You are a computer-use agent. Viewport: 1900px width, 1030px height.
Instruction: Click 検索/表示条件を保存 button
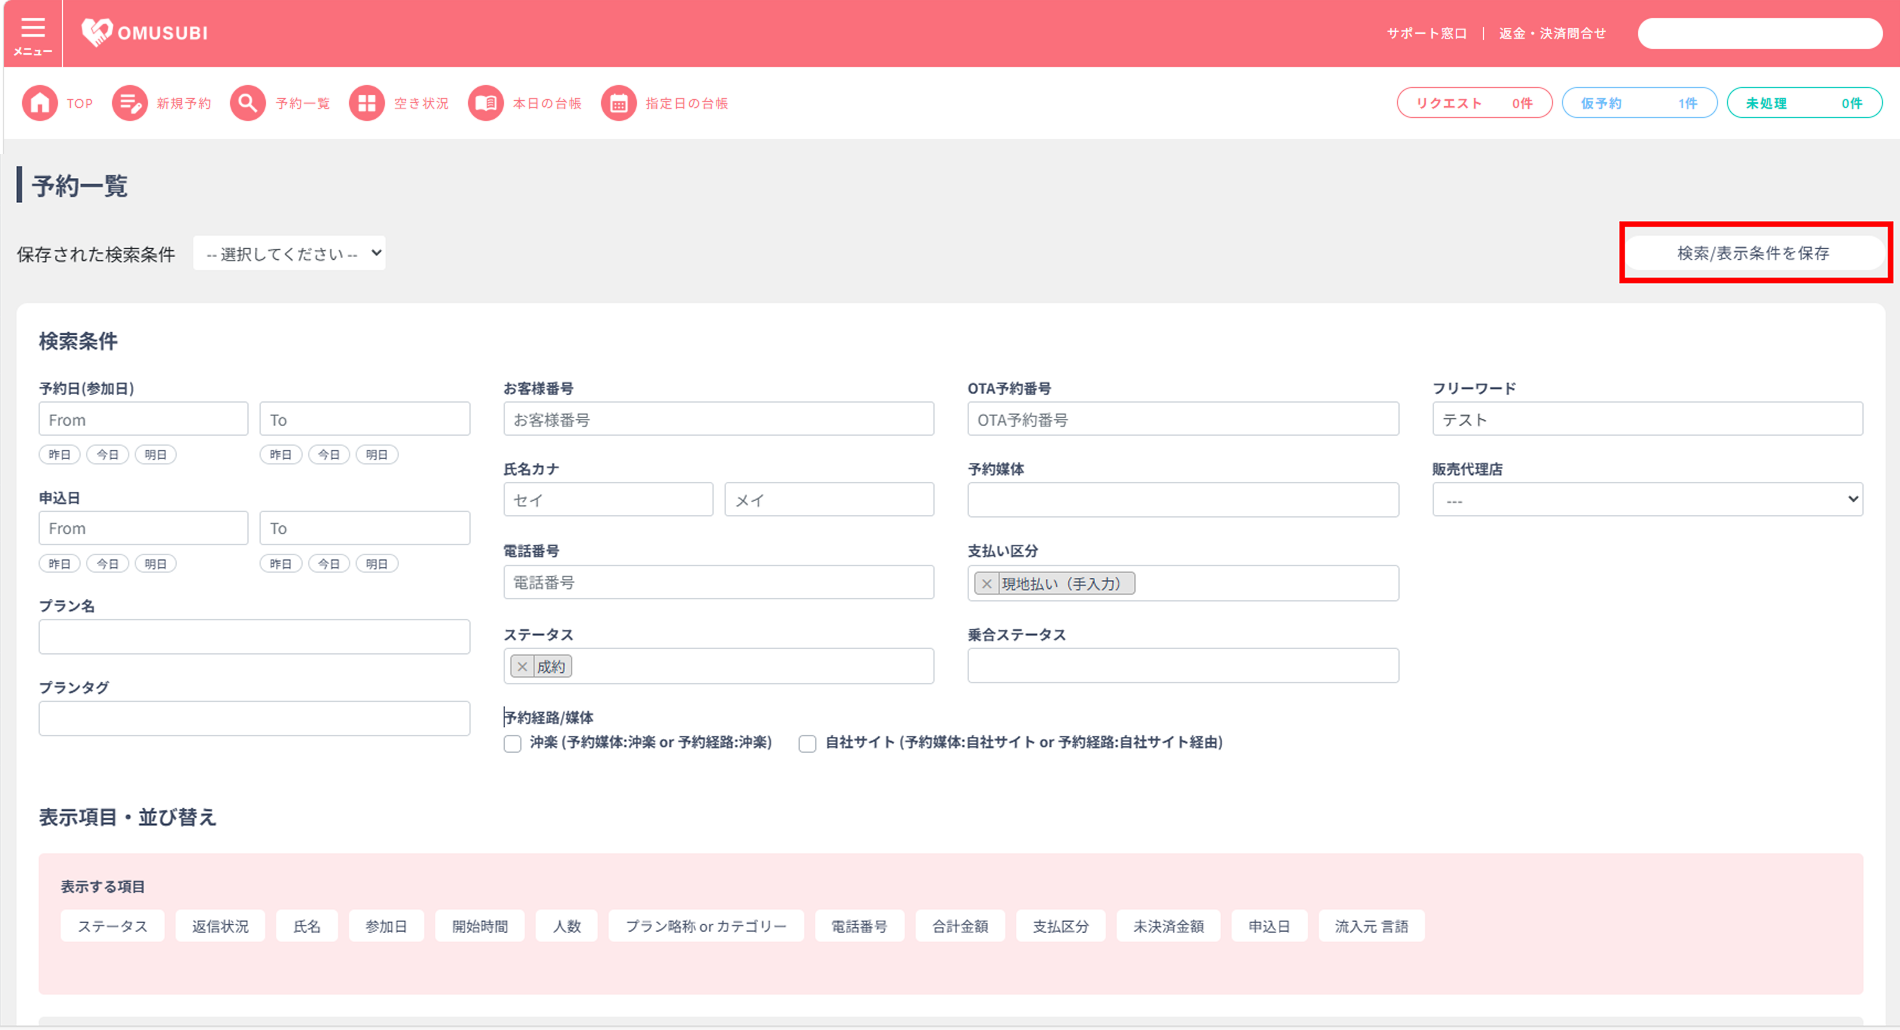pos(1754,253)
